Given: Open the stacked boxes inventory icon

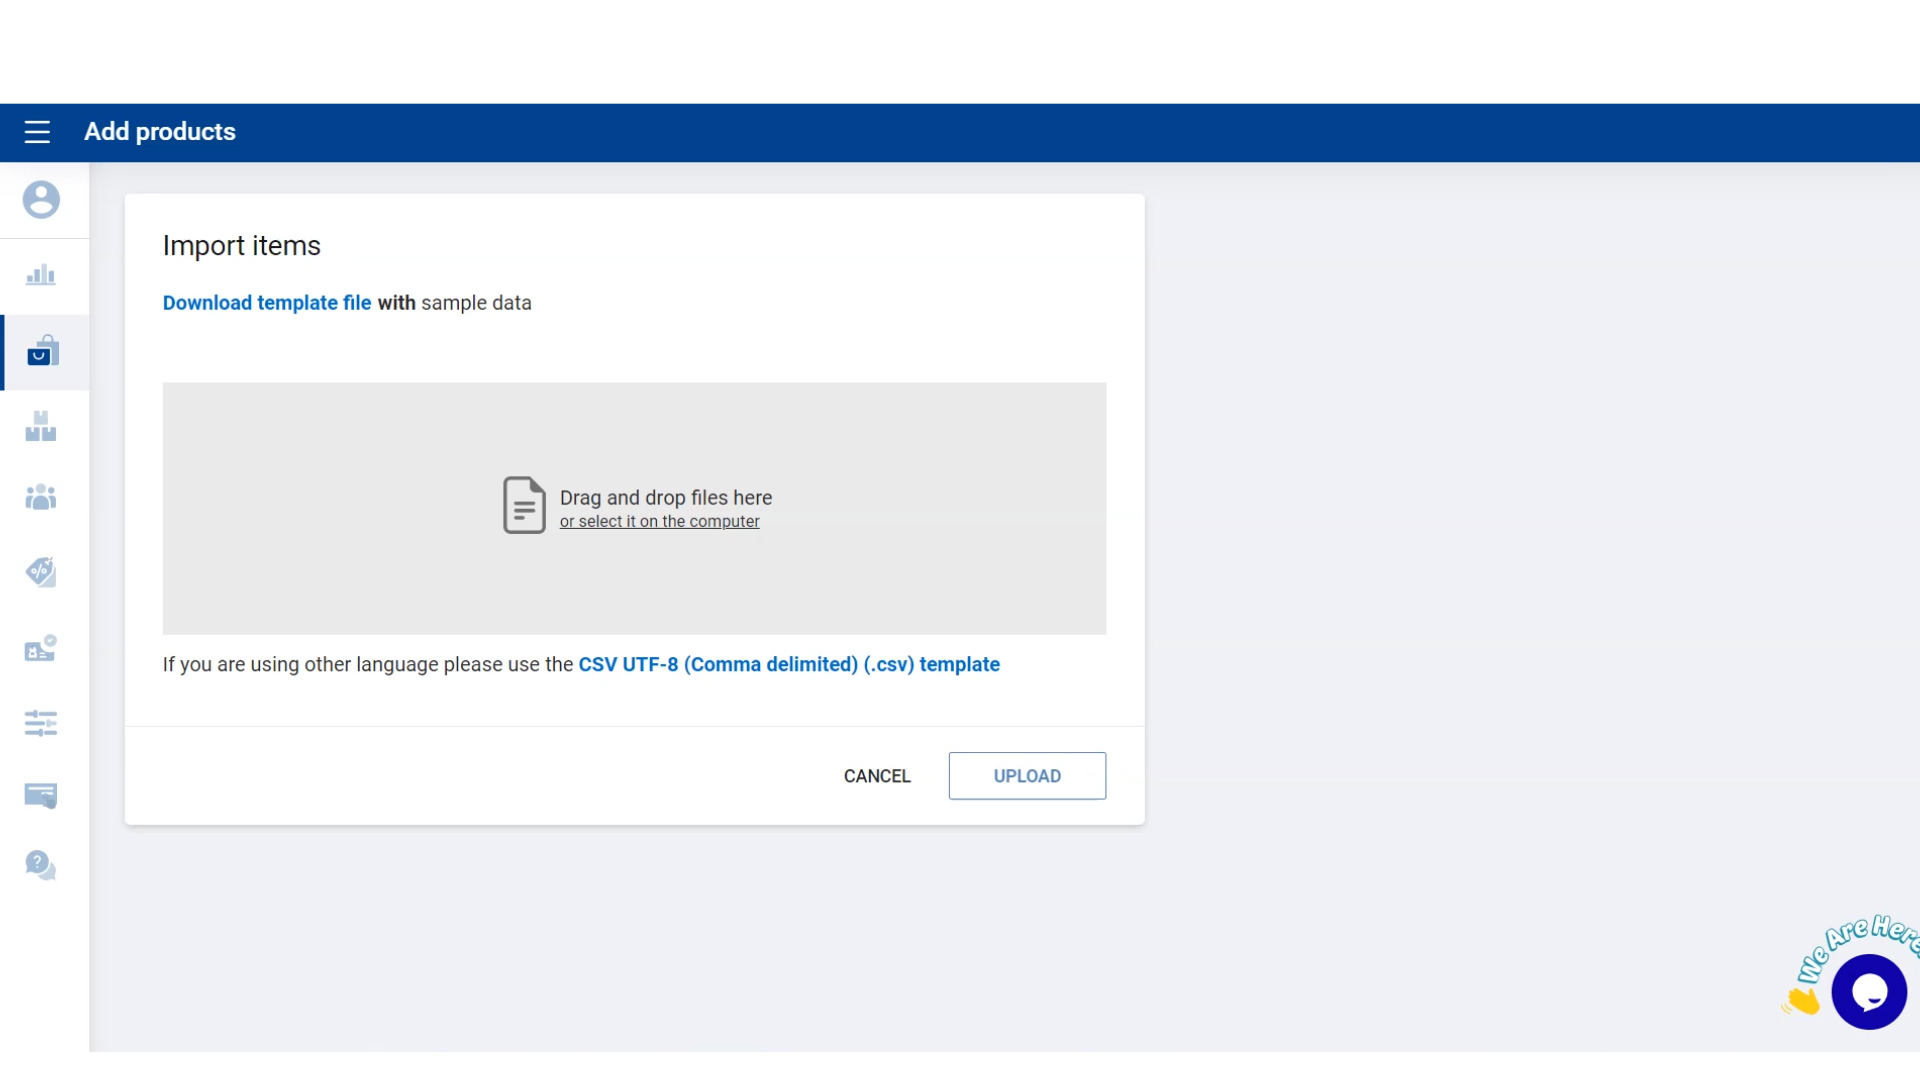Looking at the screenshot, I should (41, 426).
